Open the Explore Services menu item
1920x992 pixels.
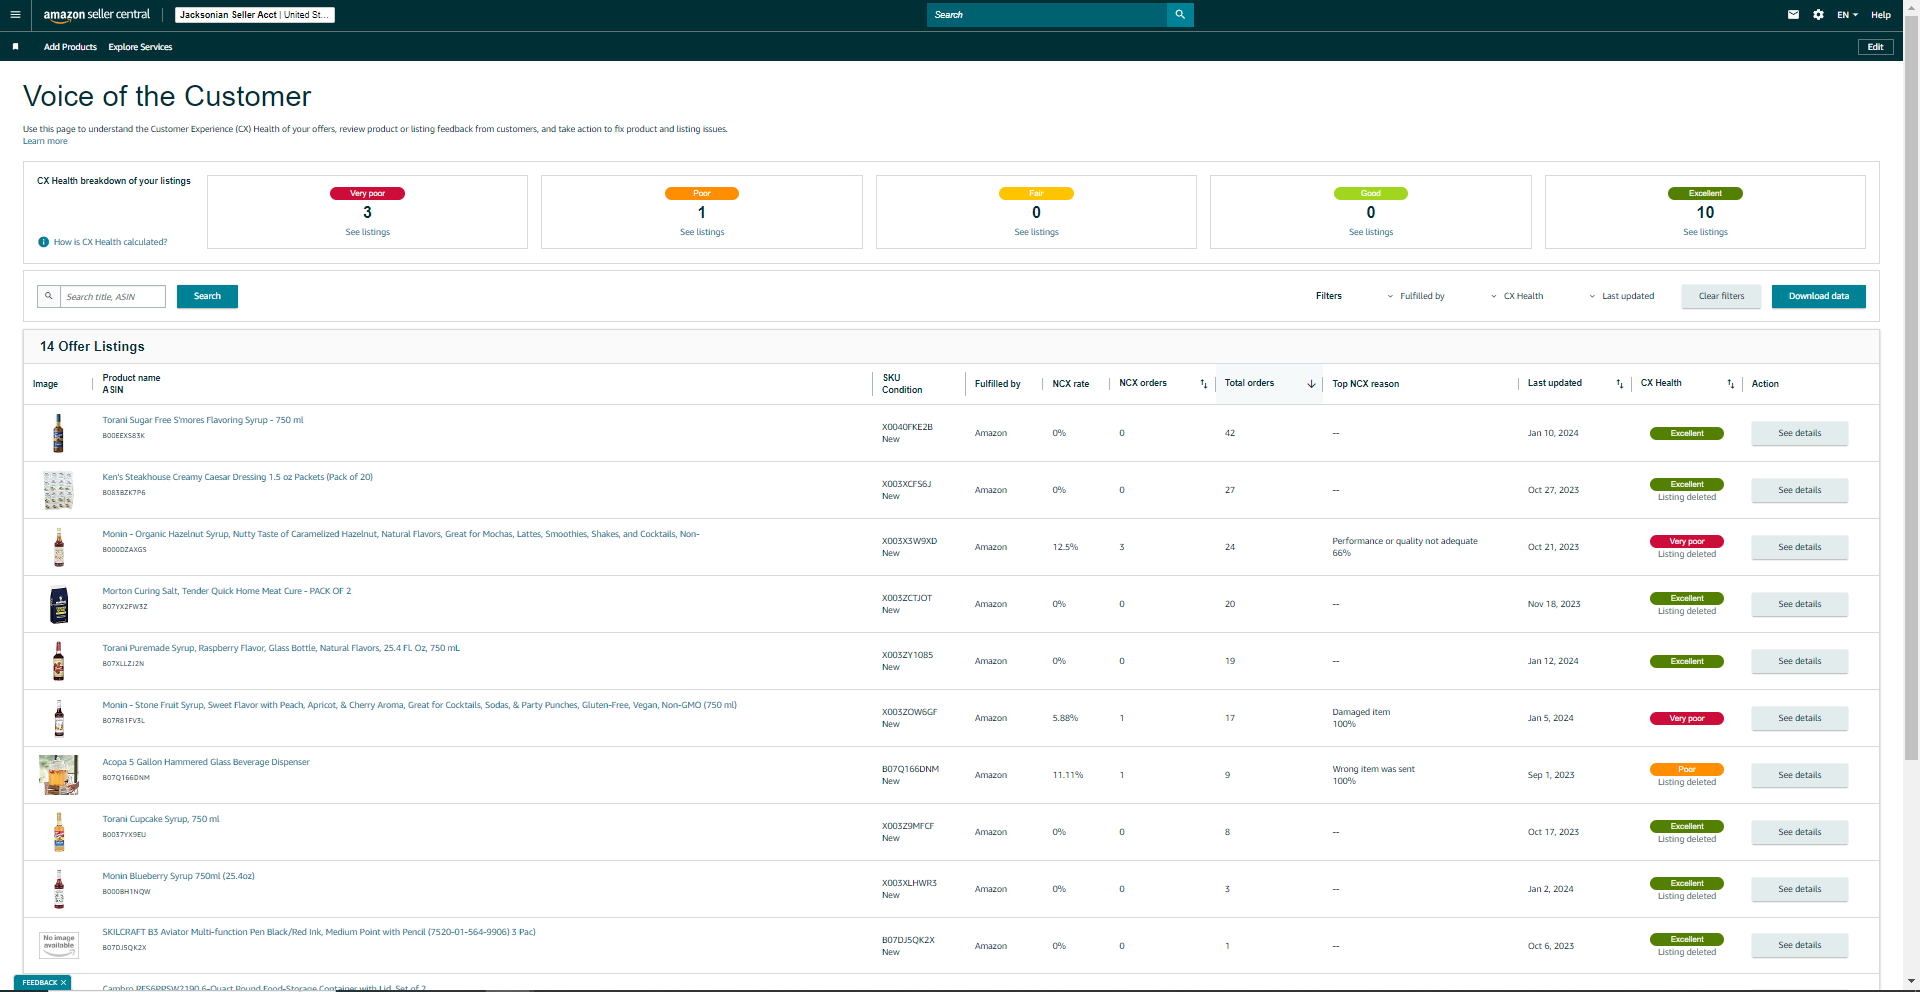140,47
